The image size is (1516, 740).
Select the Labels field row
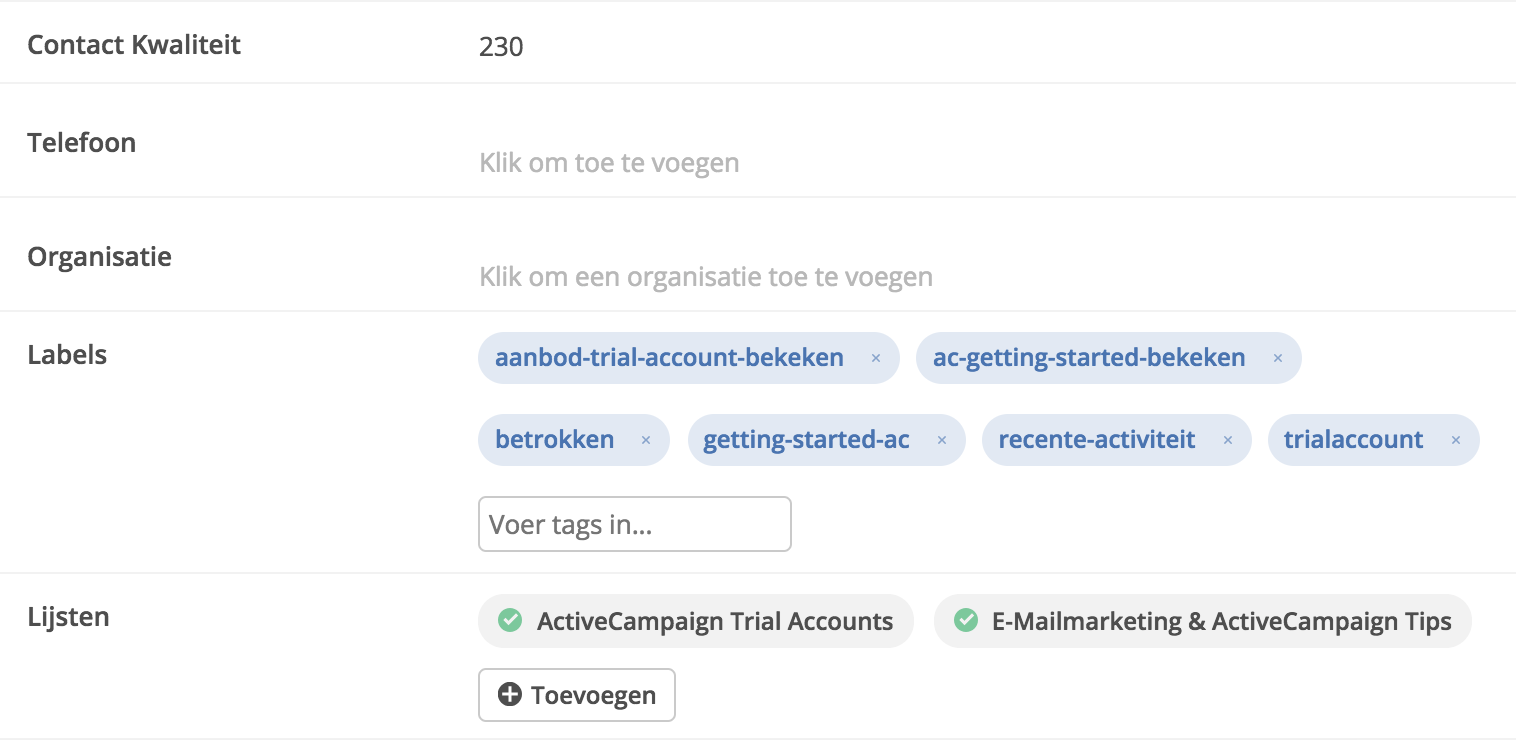click(67, 354)
